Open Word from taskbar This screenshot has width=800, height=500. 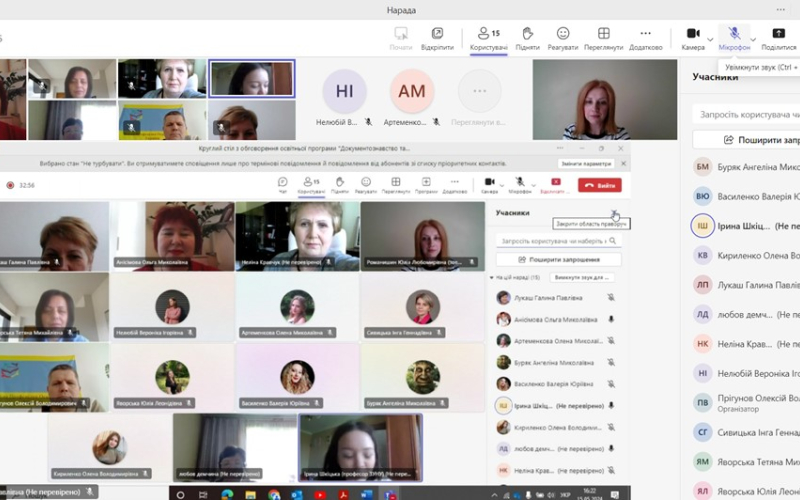[366, 494]
